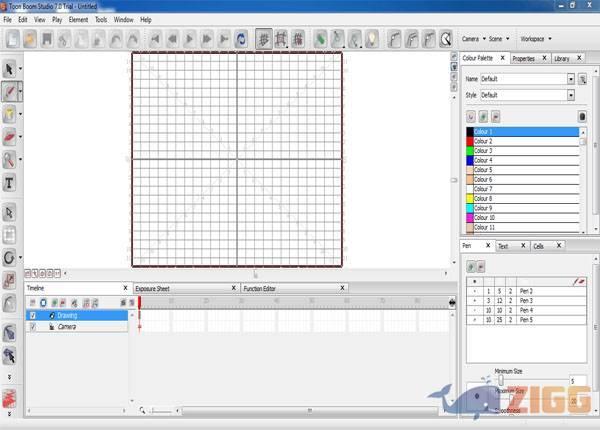This screenshot has height=430, width=600.
Task: Click the green icon in top toolbar
Action: pyautogui.click(x=320, y=39)
